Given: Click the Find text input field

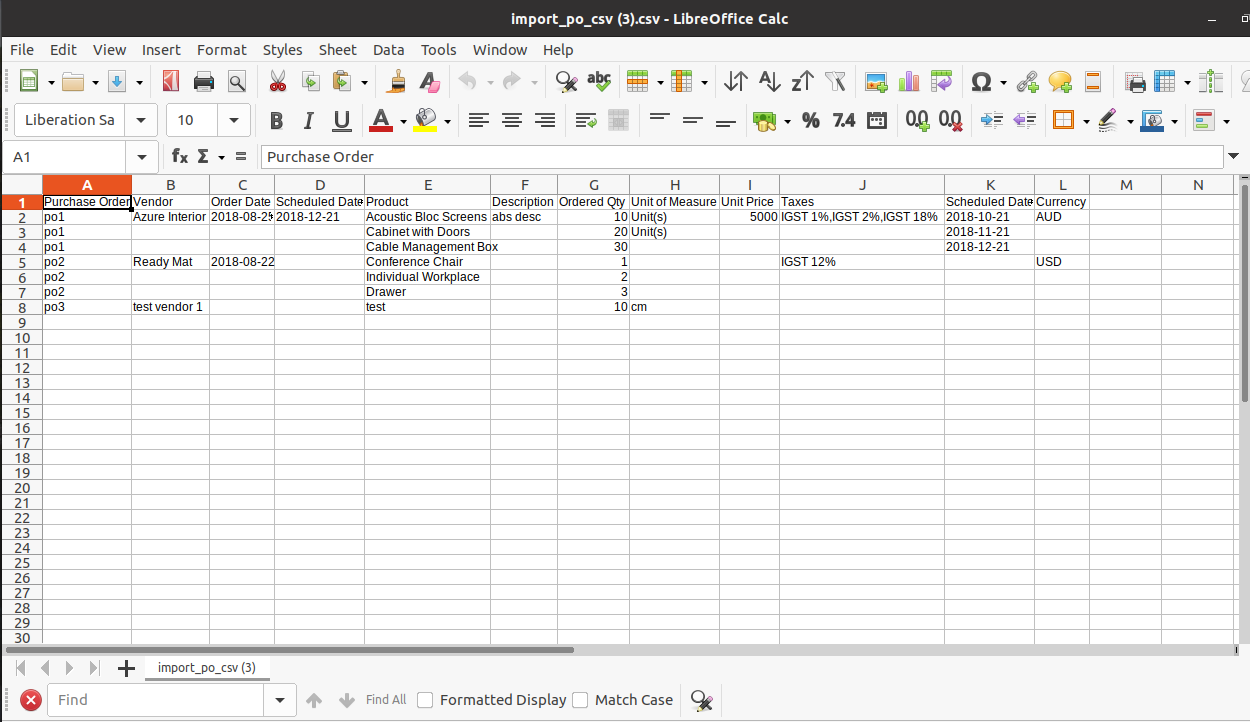Looking at the screenshot, I should [156, 700].
